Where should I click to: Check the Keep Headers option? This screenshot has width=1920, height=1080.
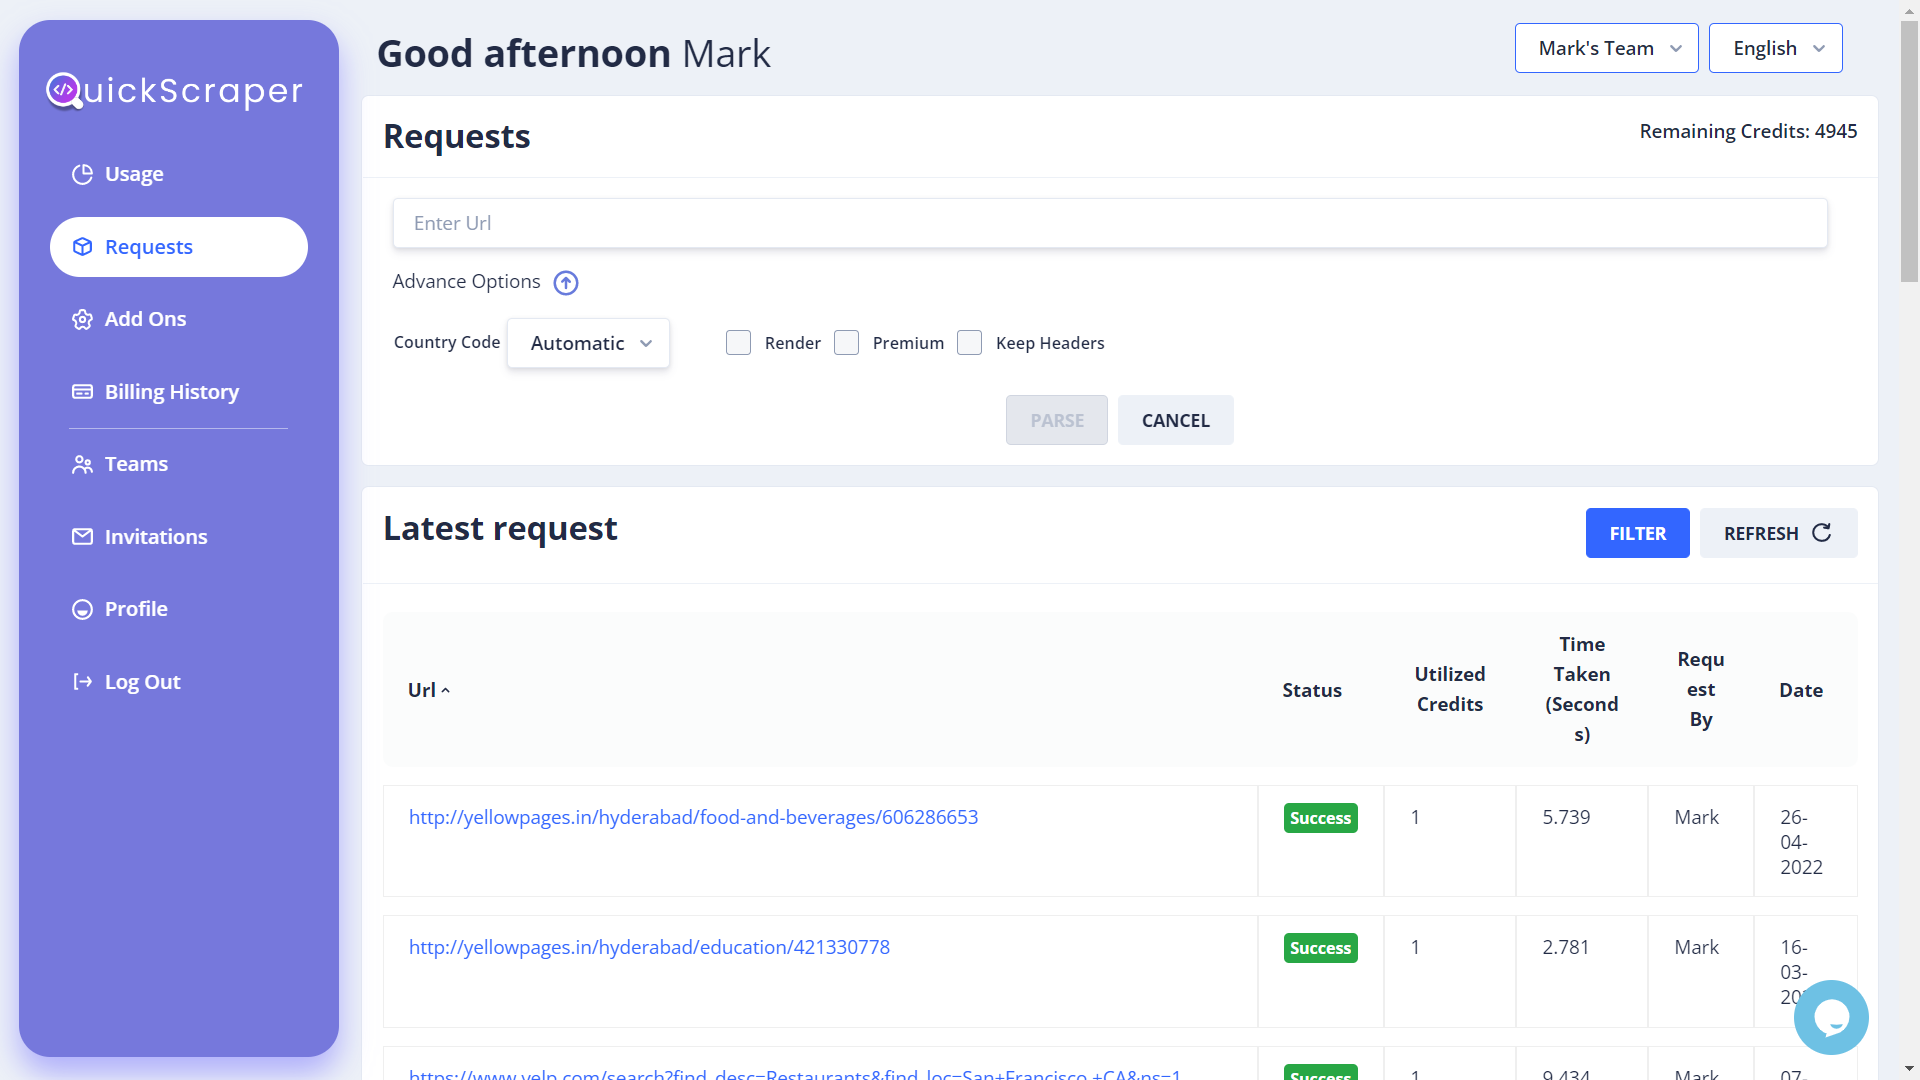click(969, 343)
